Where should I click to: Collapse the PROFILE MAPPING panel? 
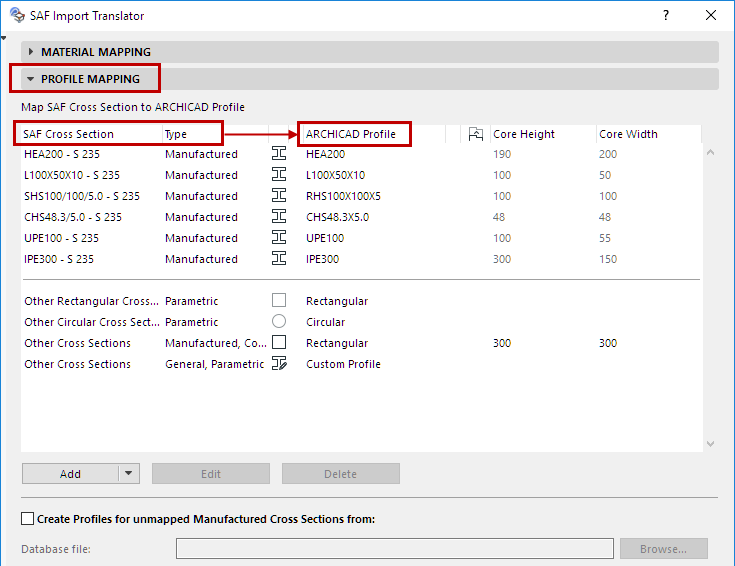click(30, 79)
